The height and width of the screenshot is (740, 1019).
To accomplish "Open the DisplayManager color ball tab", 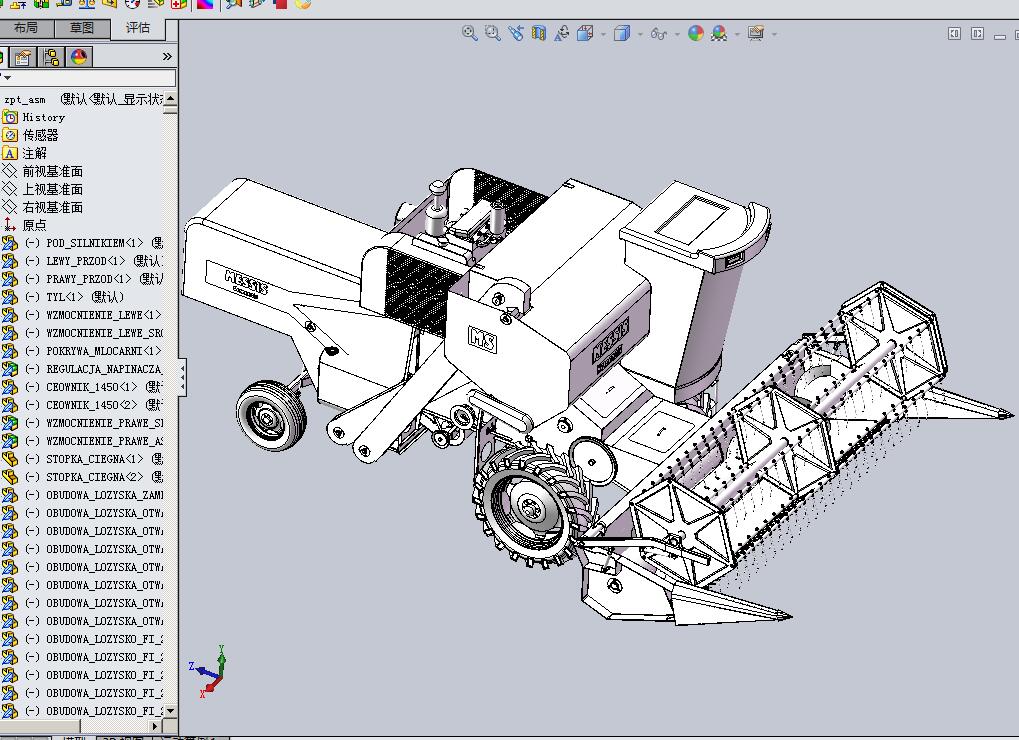I will 78,57.
